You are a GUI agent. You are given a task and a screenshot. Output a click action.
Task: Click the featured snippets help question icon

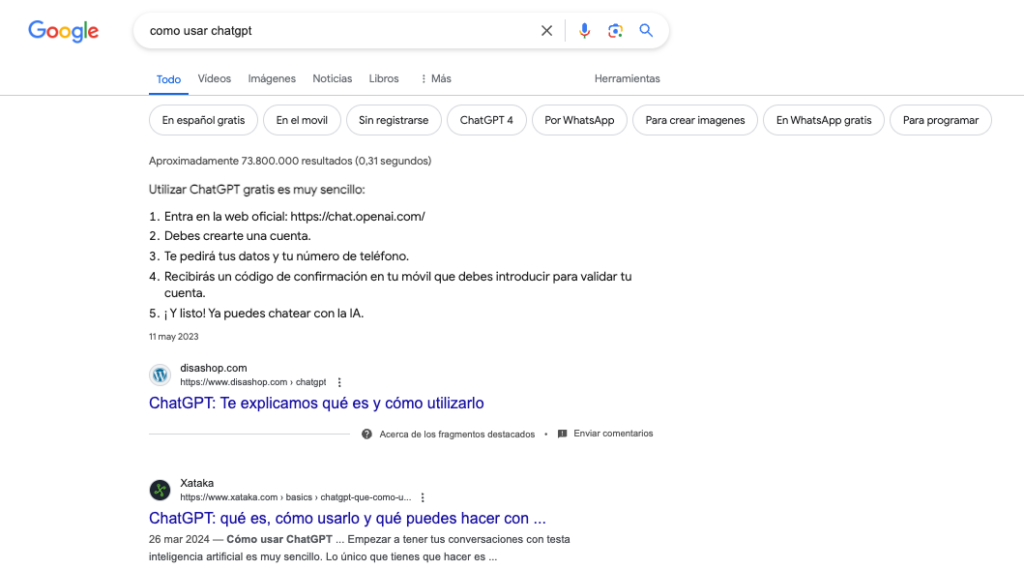[x=367, y=434]
